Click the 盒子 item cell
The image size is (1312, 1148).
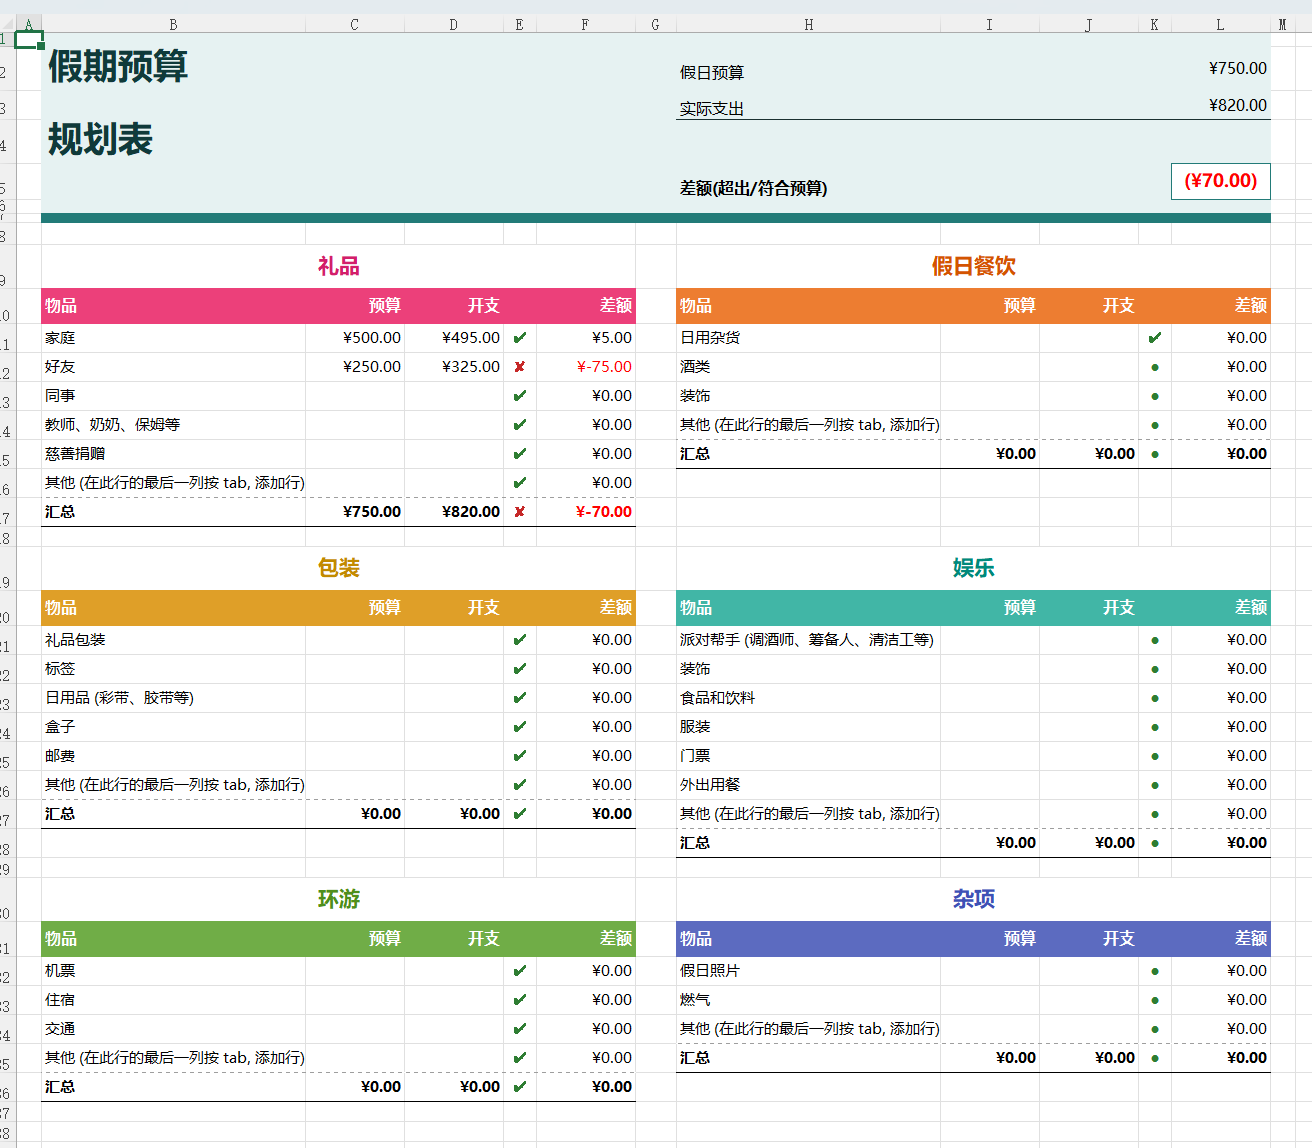coord(173,727)
